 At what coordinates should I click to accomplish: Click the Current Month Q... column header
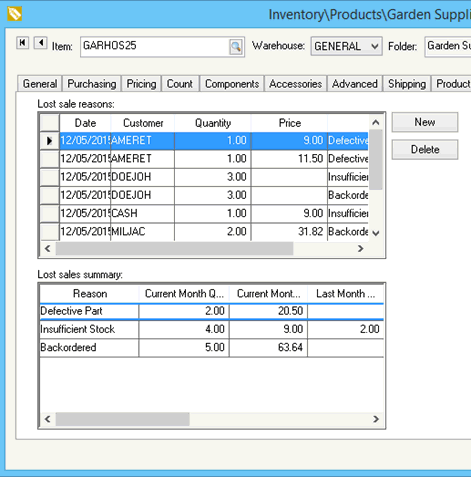[184, 294]
